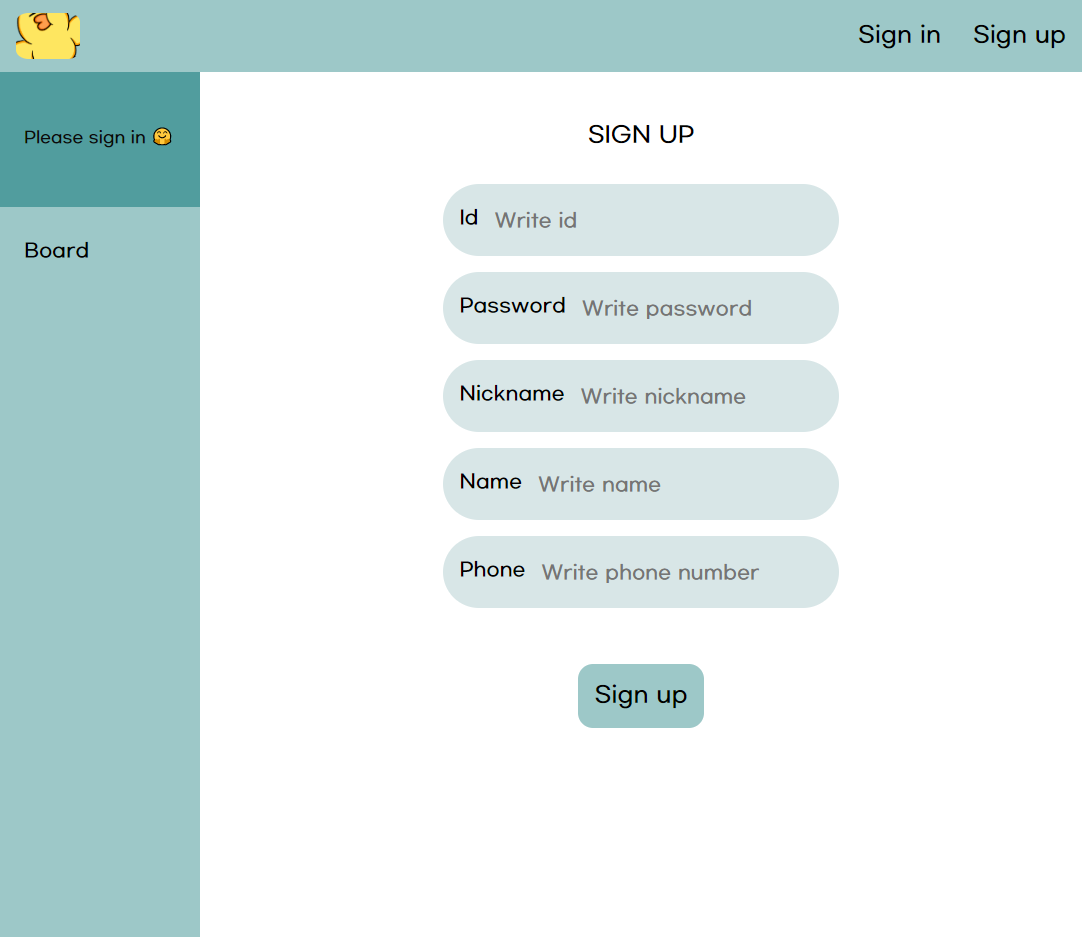Click the Name field label
This screenshot has height=937, width=1082.
(x=490, y=482)
